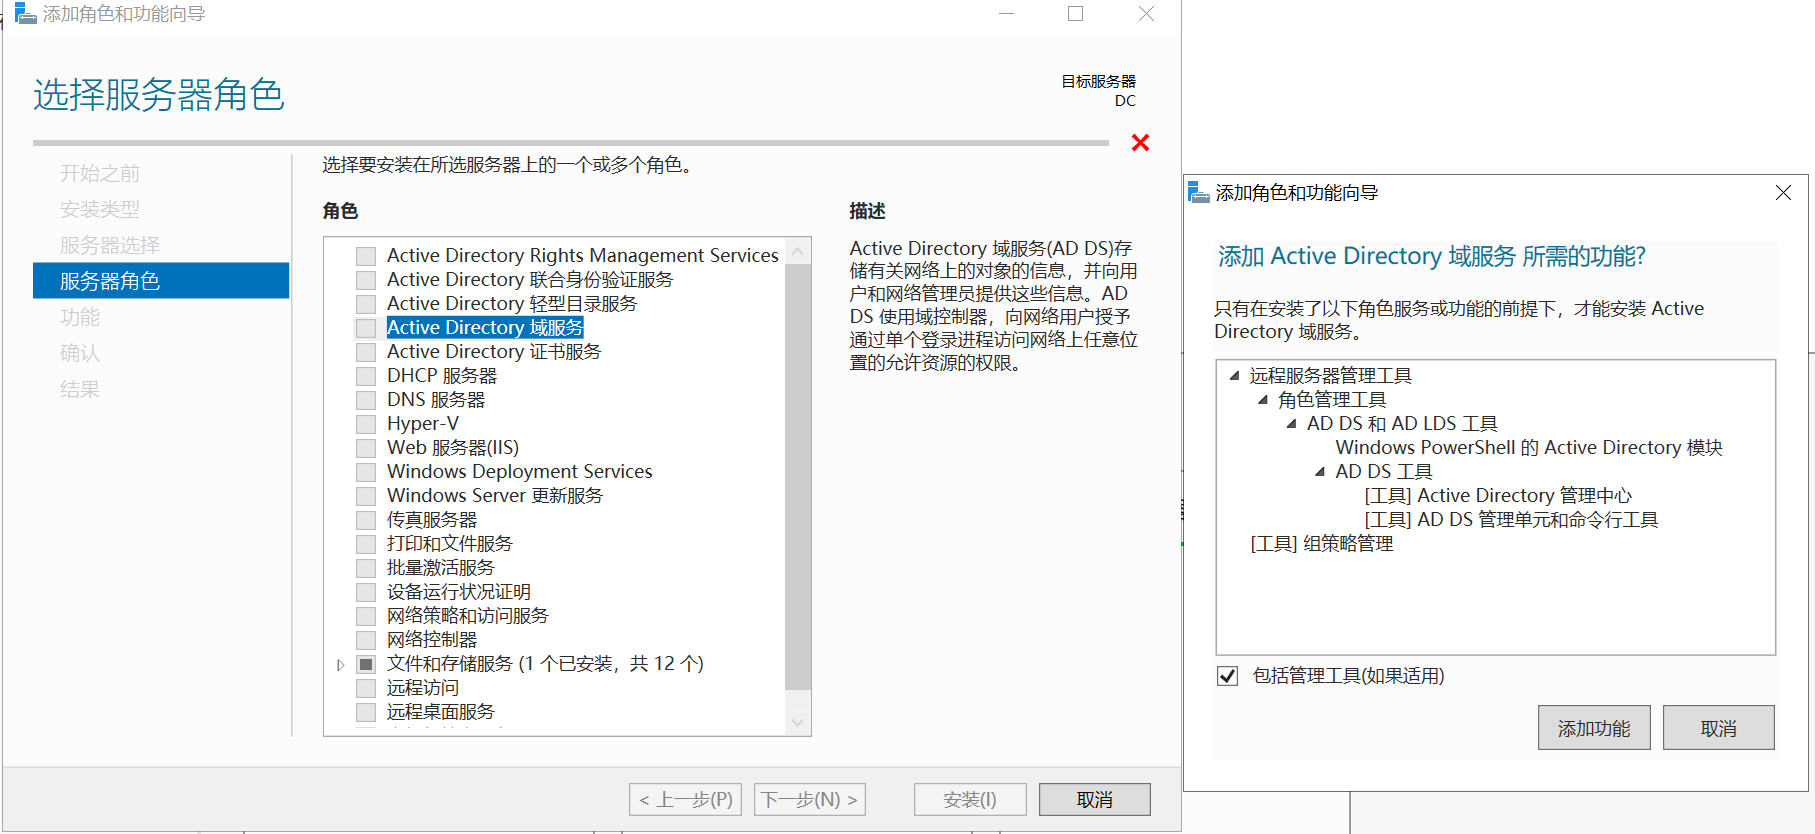The width and height of the screenshot is (1815, 834).
Task: Collapse AD DS 工具 node
Action: [1320, 472]
